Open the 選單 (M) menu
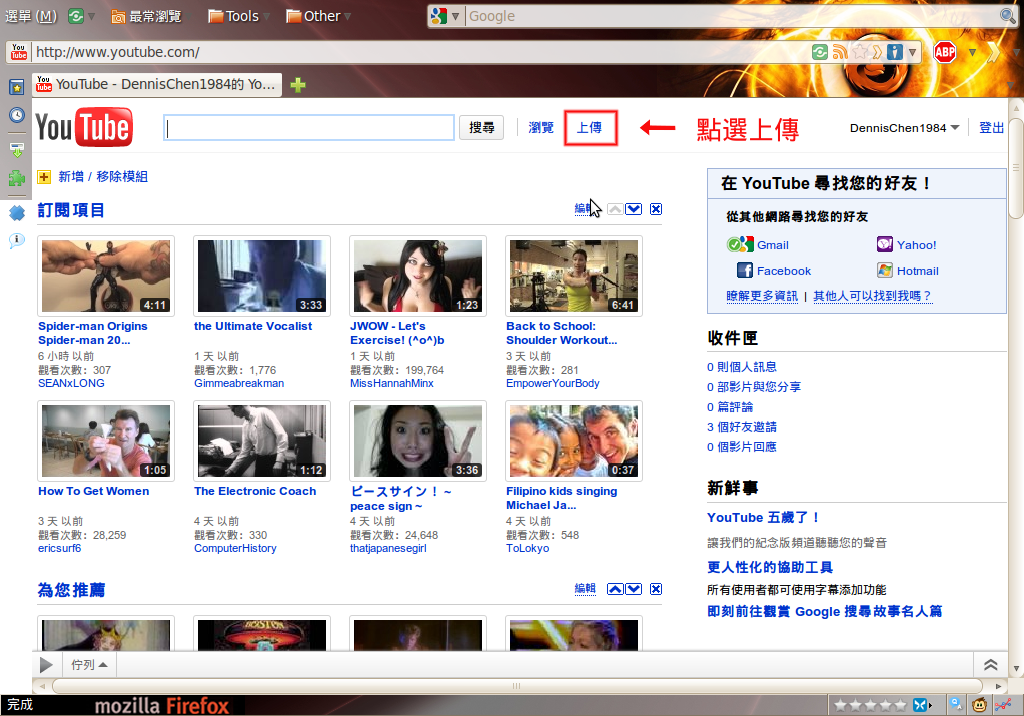The image size is (1024, 716). 31,16
